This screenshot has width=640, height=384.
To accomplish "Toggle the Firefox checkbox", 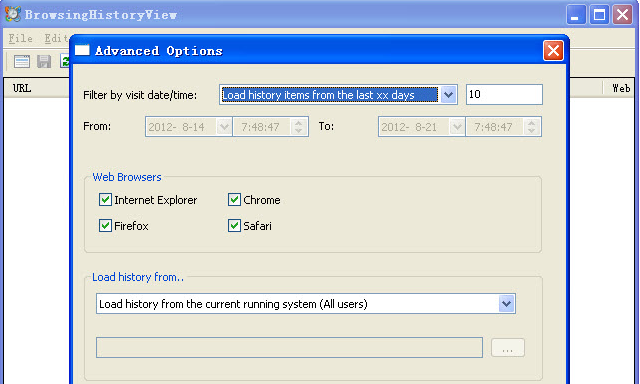I will point(105,225).
